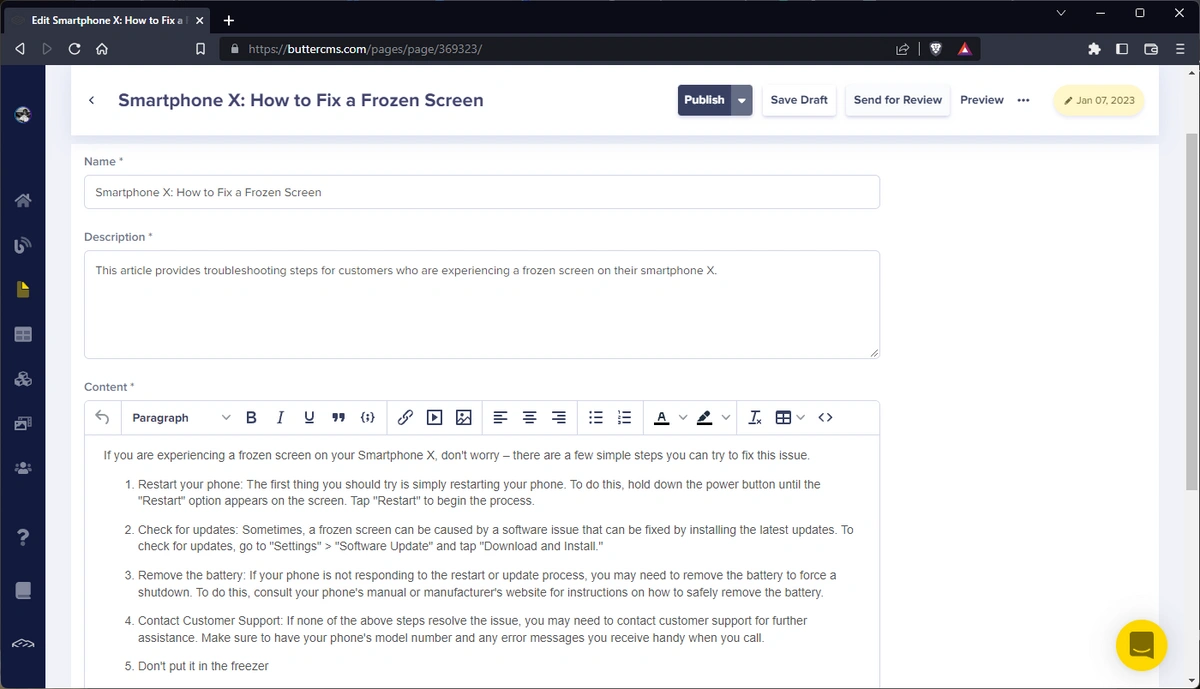Align text left
Screen dimensions: 1200x689
pyautogui.click(x=501, y=418)
